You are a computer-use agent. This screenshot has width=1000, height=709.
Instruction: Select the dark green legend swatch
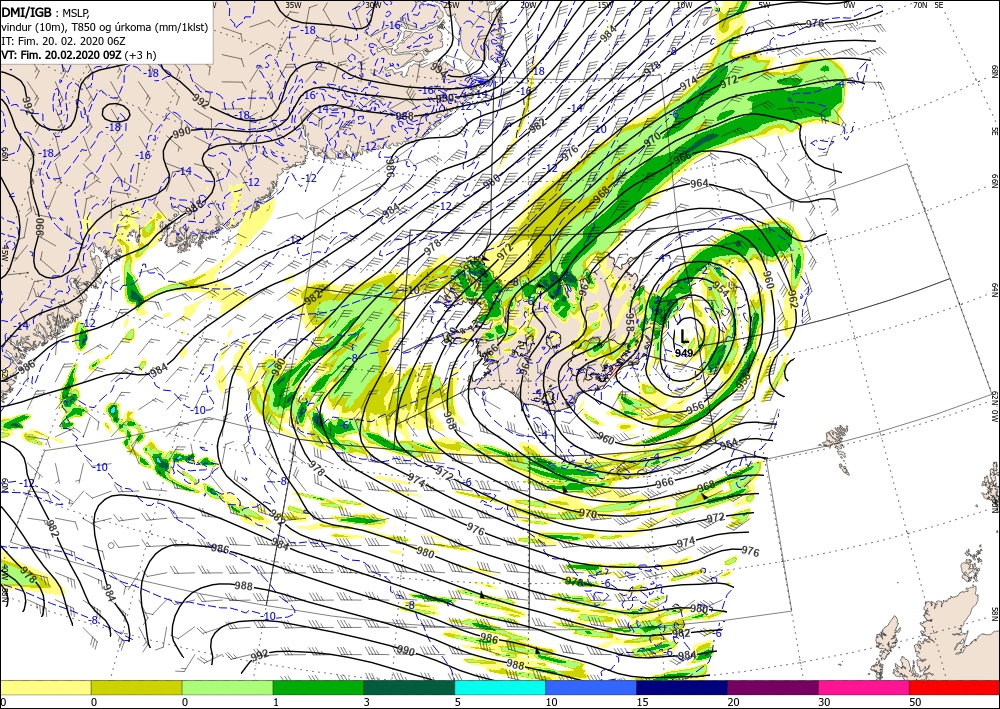point(409,687)
